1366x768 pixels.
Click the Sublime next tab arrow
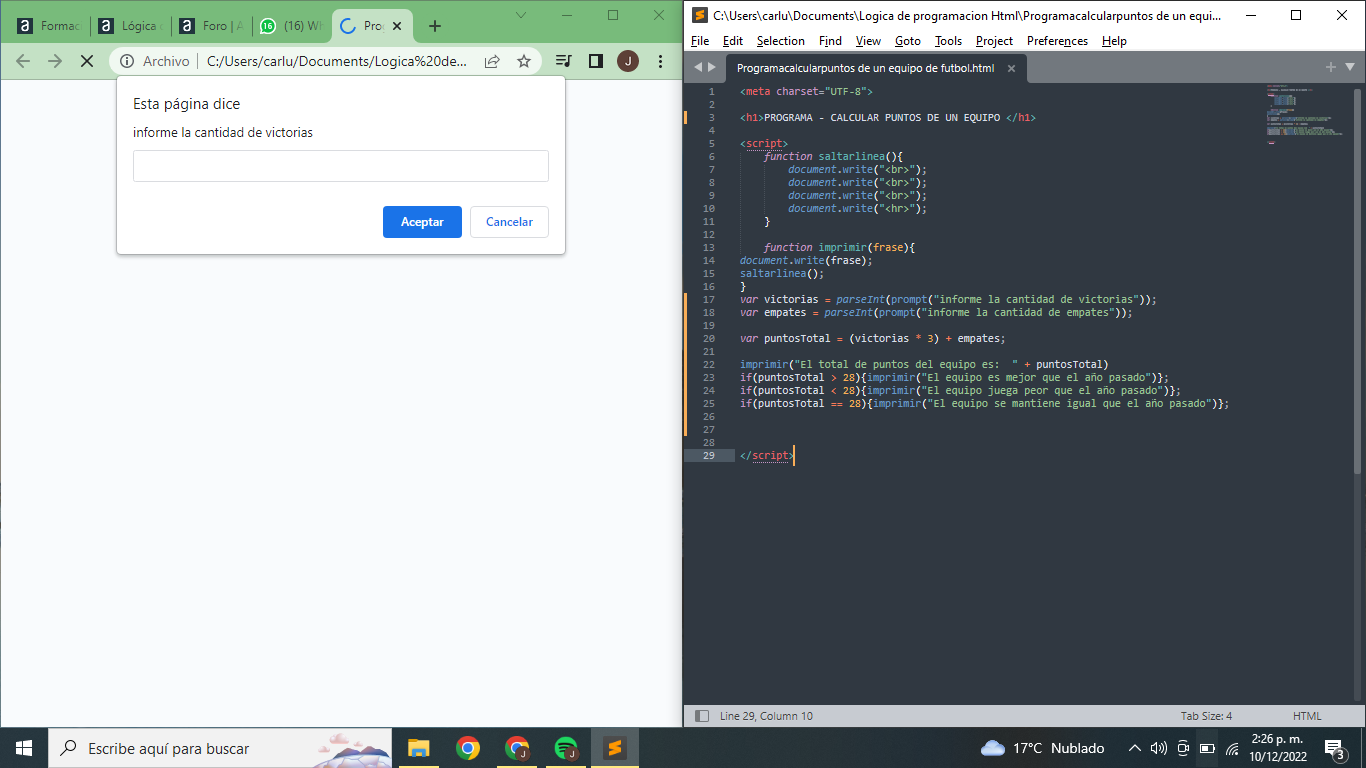tap(712, 67)
